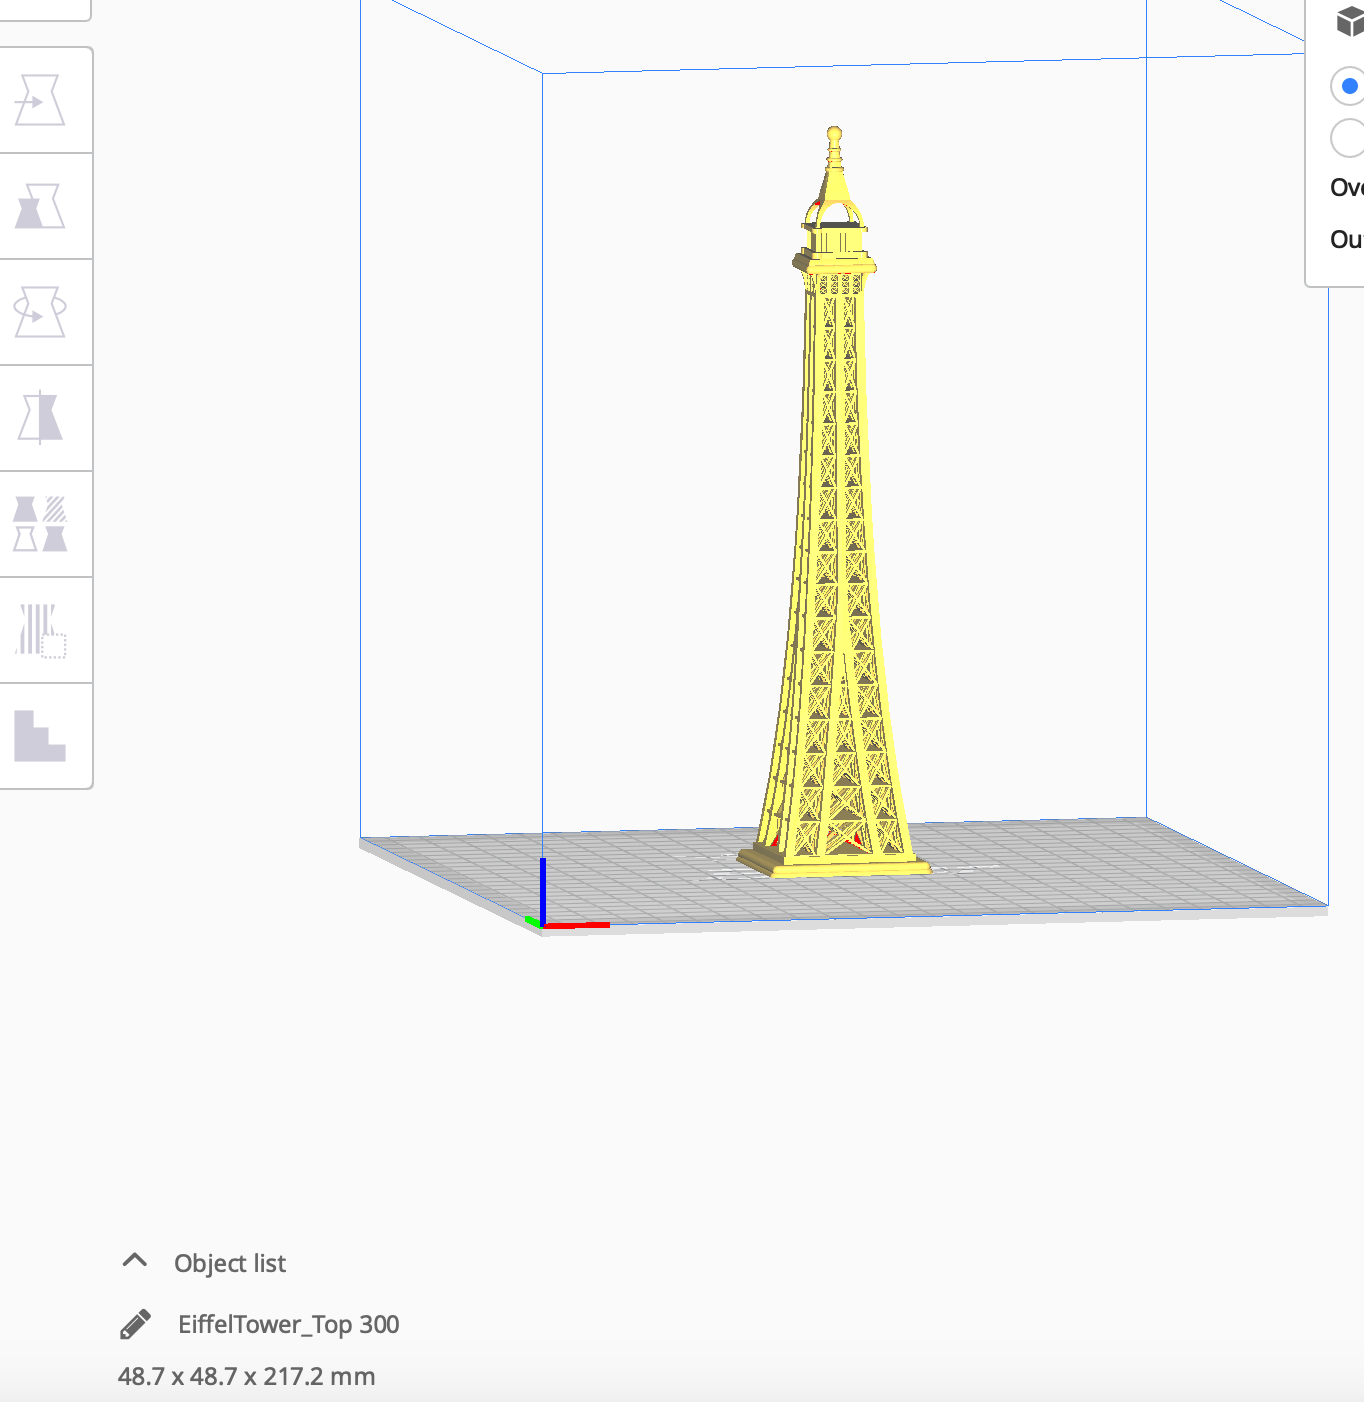Select the filled blue radio button
Screen dimensions: 1364x1402
click(x=1348, y=86)
